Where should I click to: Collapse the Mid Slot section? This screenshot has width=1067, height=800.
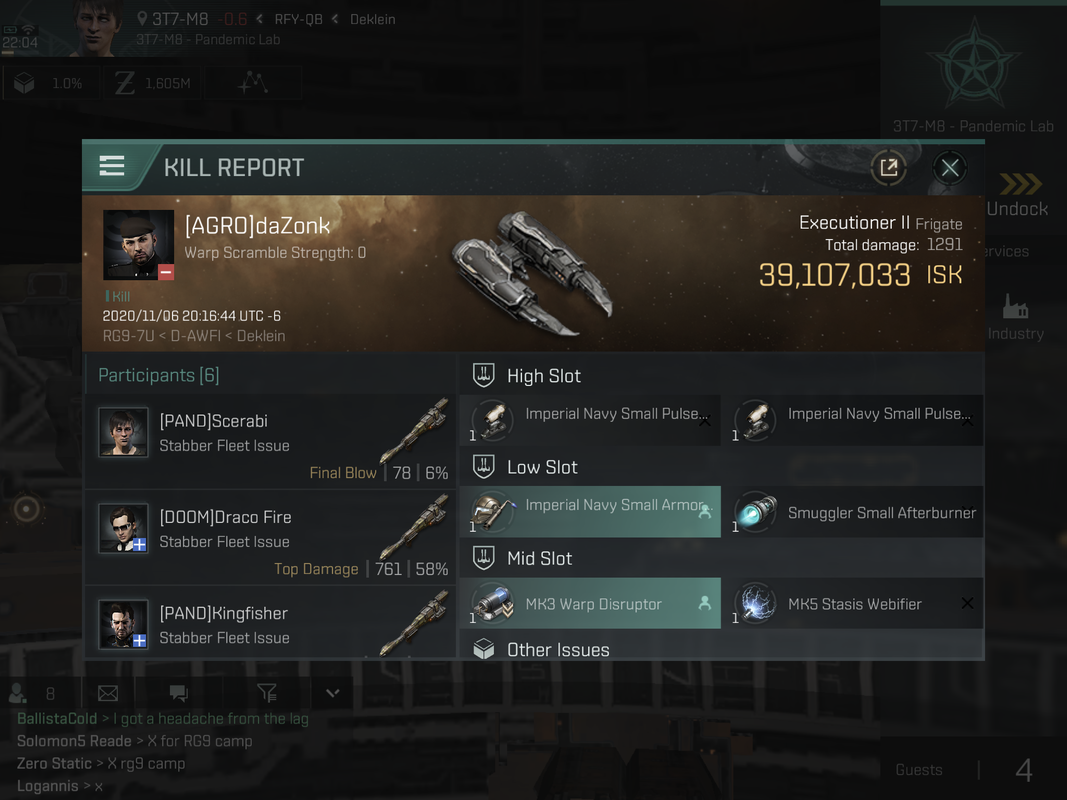point(721,558)
